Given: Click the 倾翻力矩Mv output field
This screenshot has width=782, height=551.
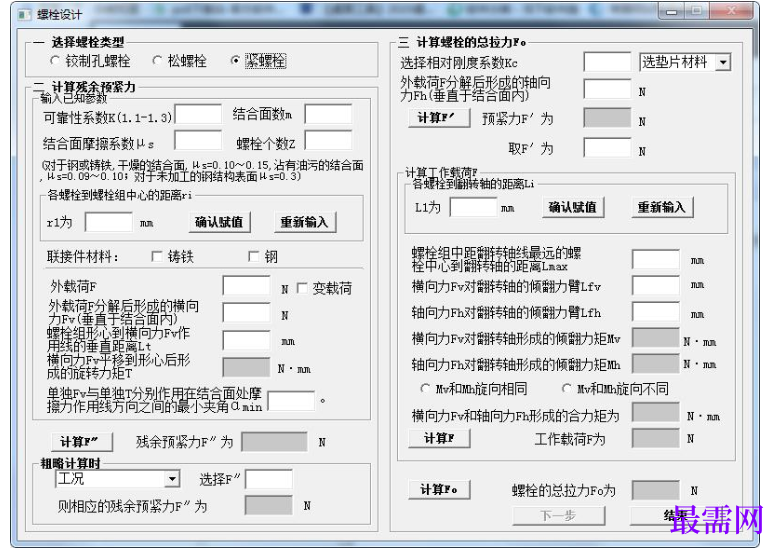Looking at the screenshot, I should (x=656, y=338).
